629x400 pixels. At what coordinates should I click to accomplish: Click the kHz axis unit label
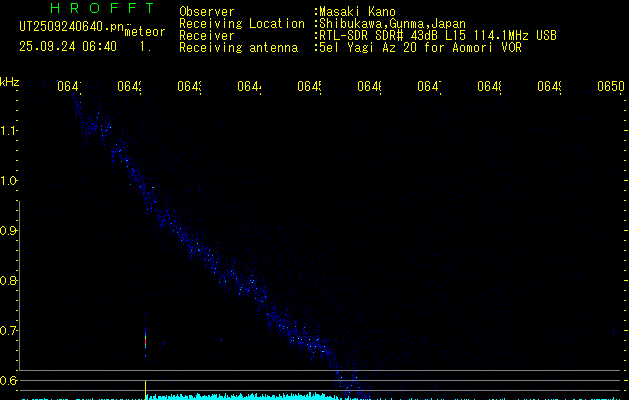click(x=9, y=81)
